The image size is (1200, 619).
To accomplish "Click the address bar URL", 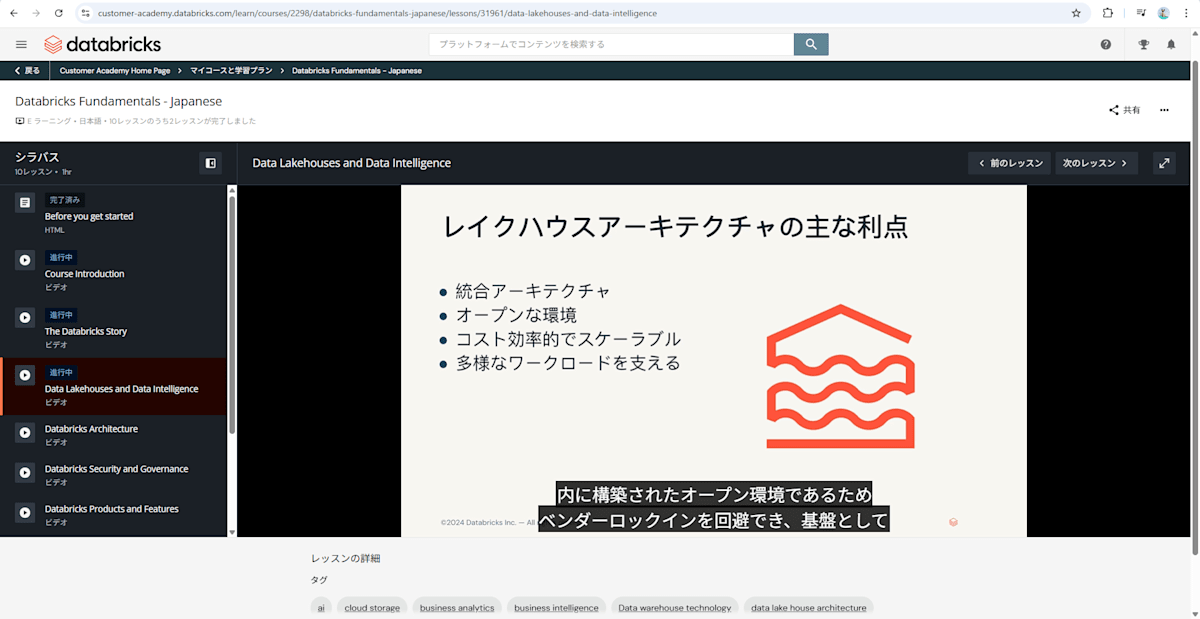I will 377,13.
